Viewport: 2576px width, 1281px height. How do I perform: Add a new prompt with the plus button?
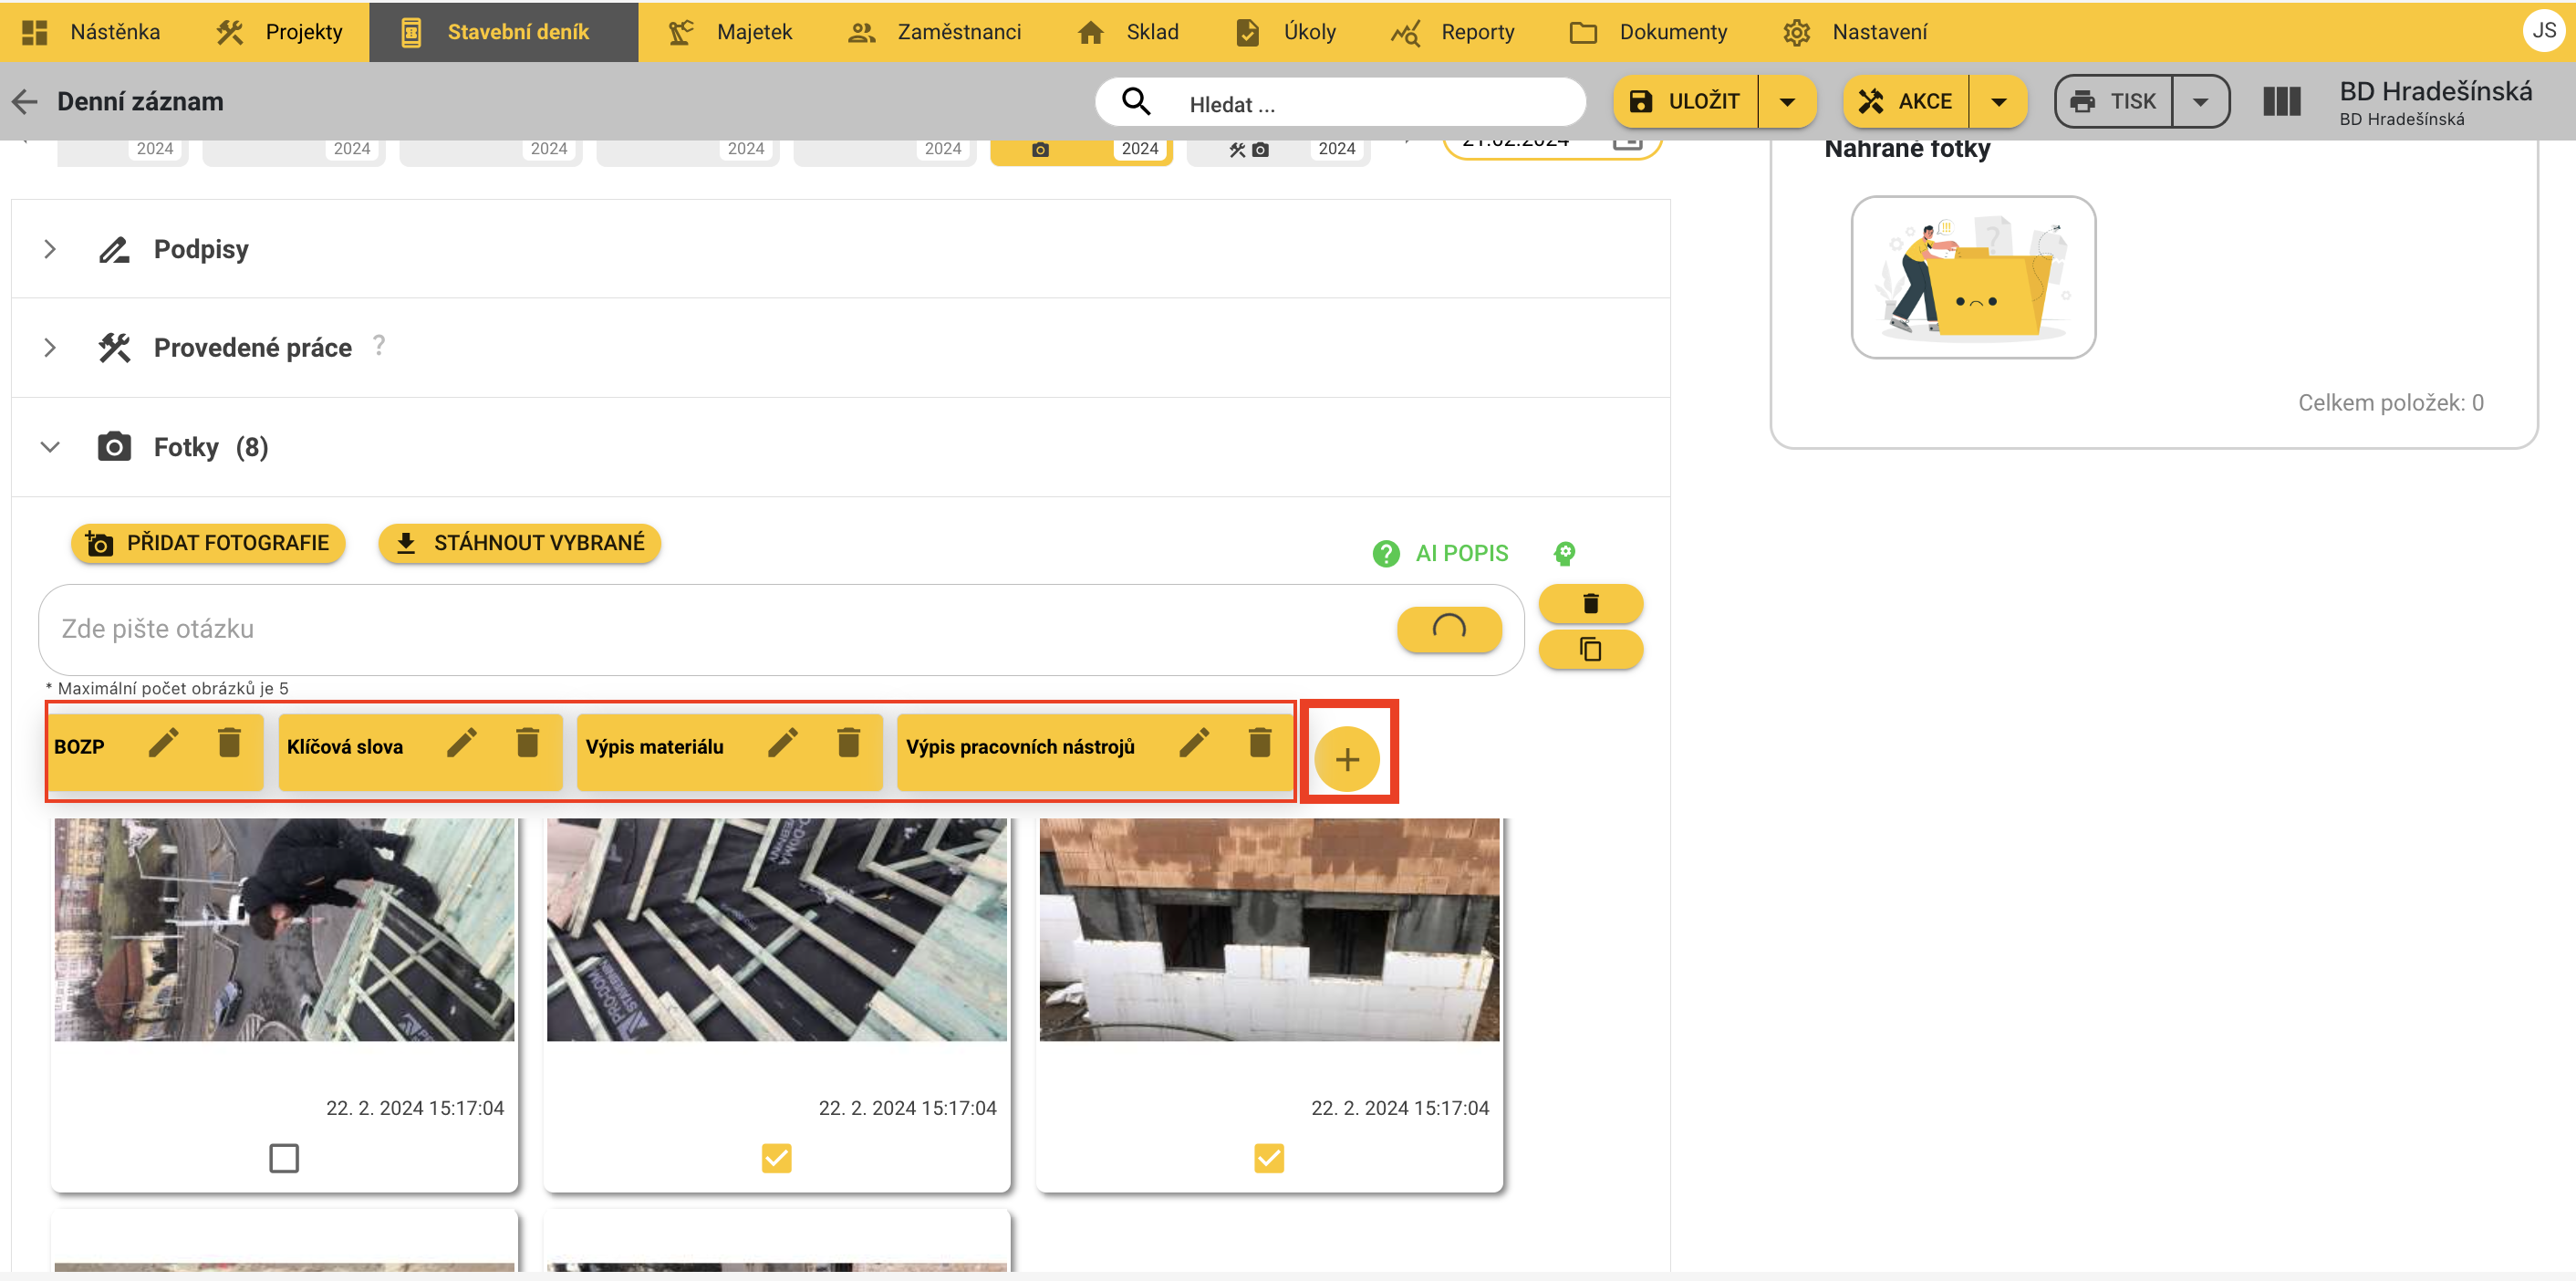tap(1346, 759)
